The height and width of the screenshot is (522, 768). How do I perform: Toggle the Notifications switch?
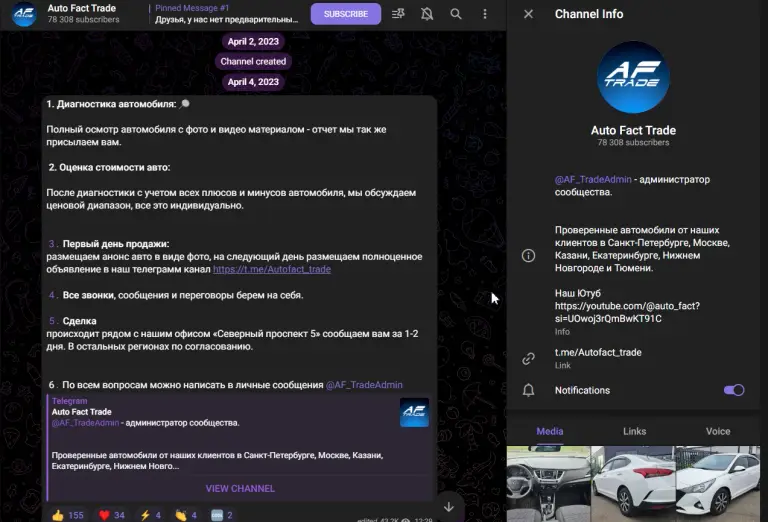(734, 390)
